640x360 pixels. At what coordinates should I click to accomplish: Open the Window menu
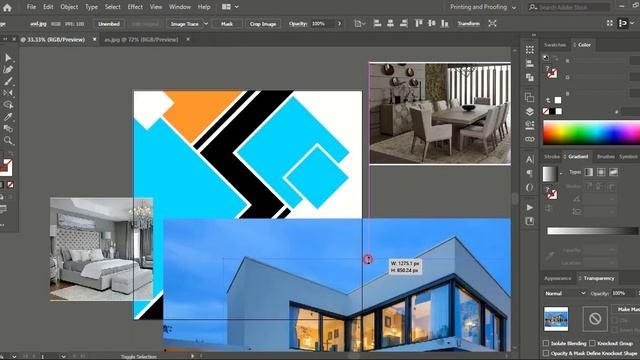180,7
